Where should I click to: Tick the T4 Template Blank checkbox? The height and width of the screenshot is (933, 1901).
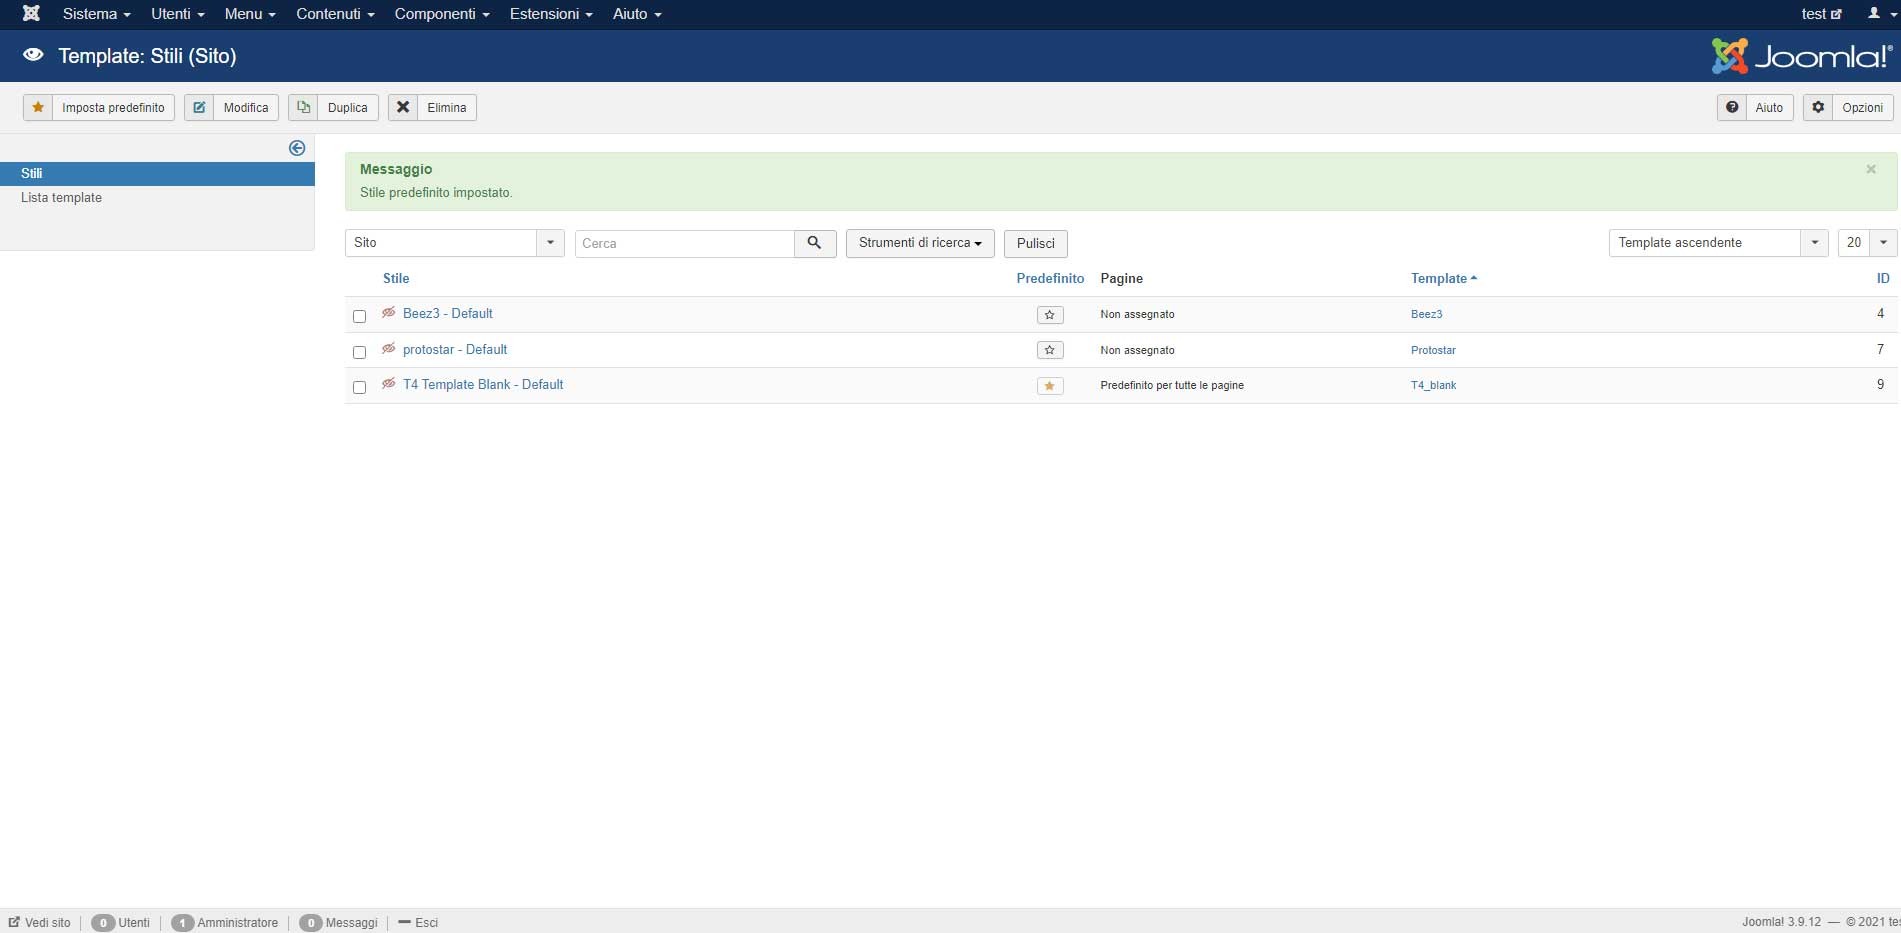pos(359,387)
